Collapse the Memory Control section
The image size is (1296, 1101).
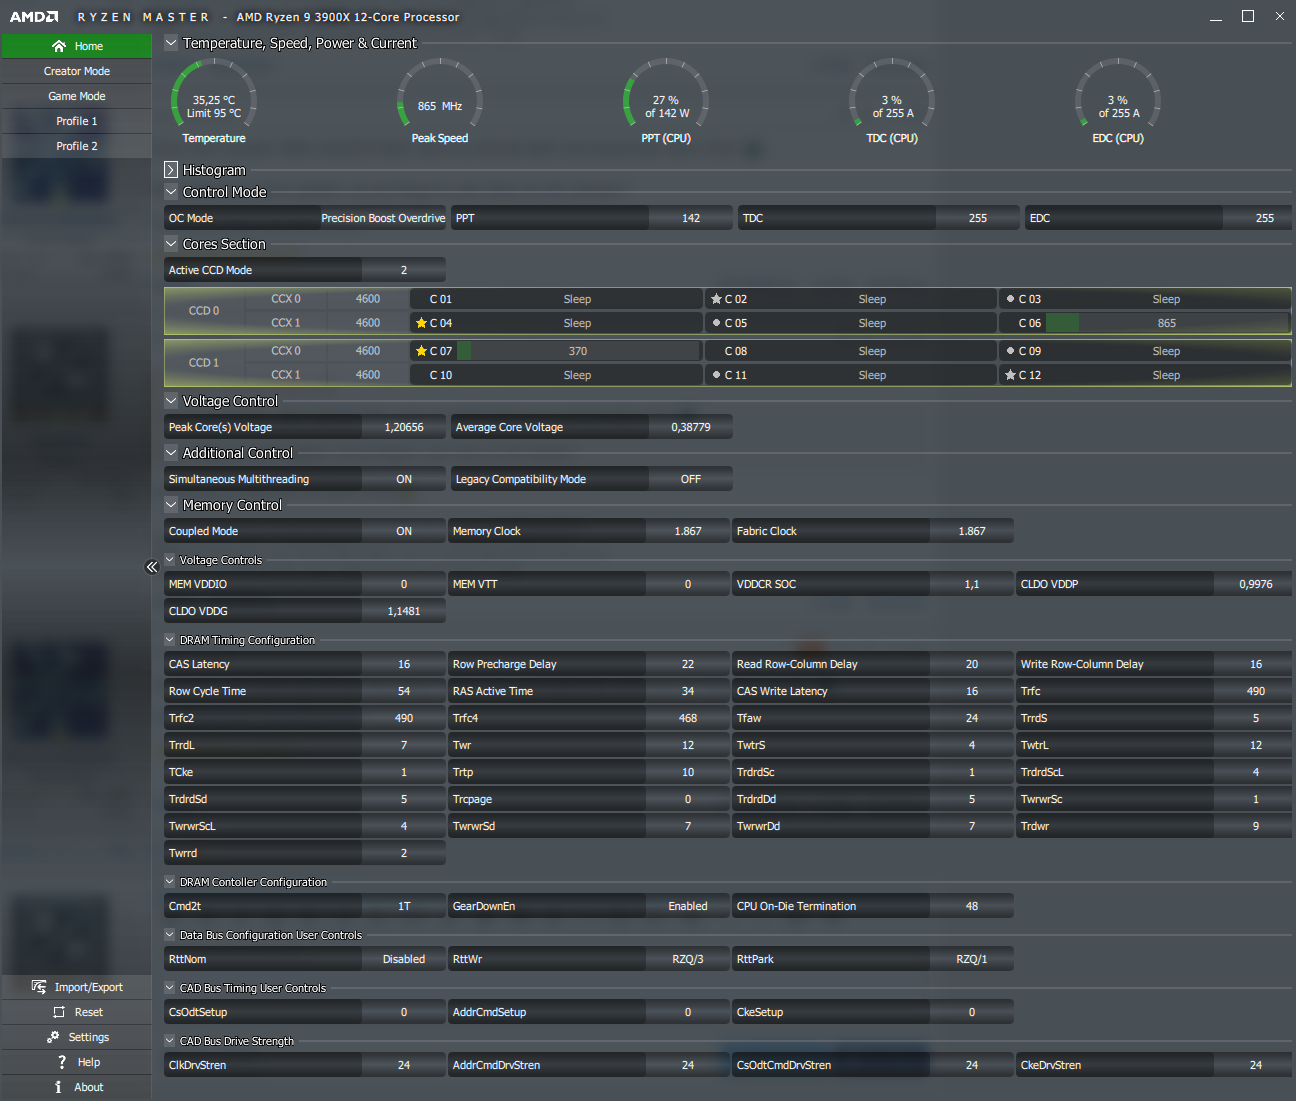pyautogui.click(x=171, y=505)
